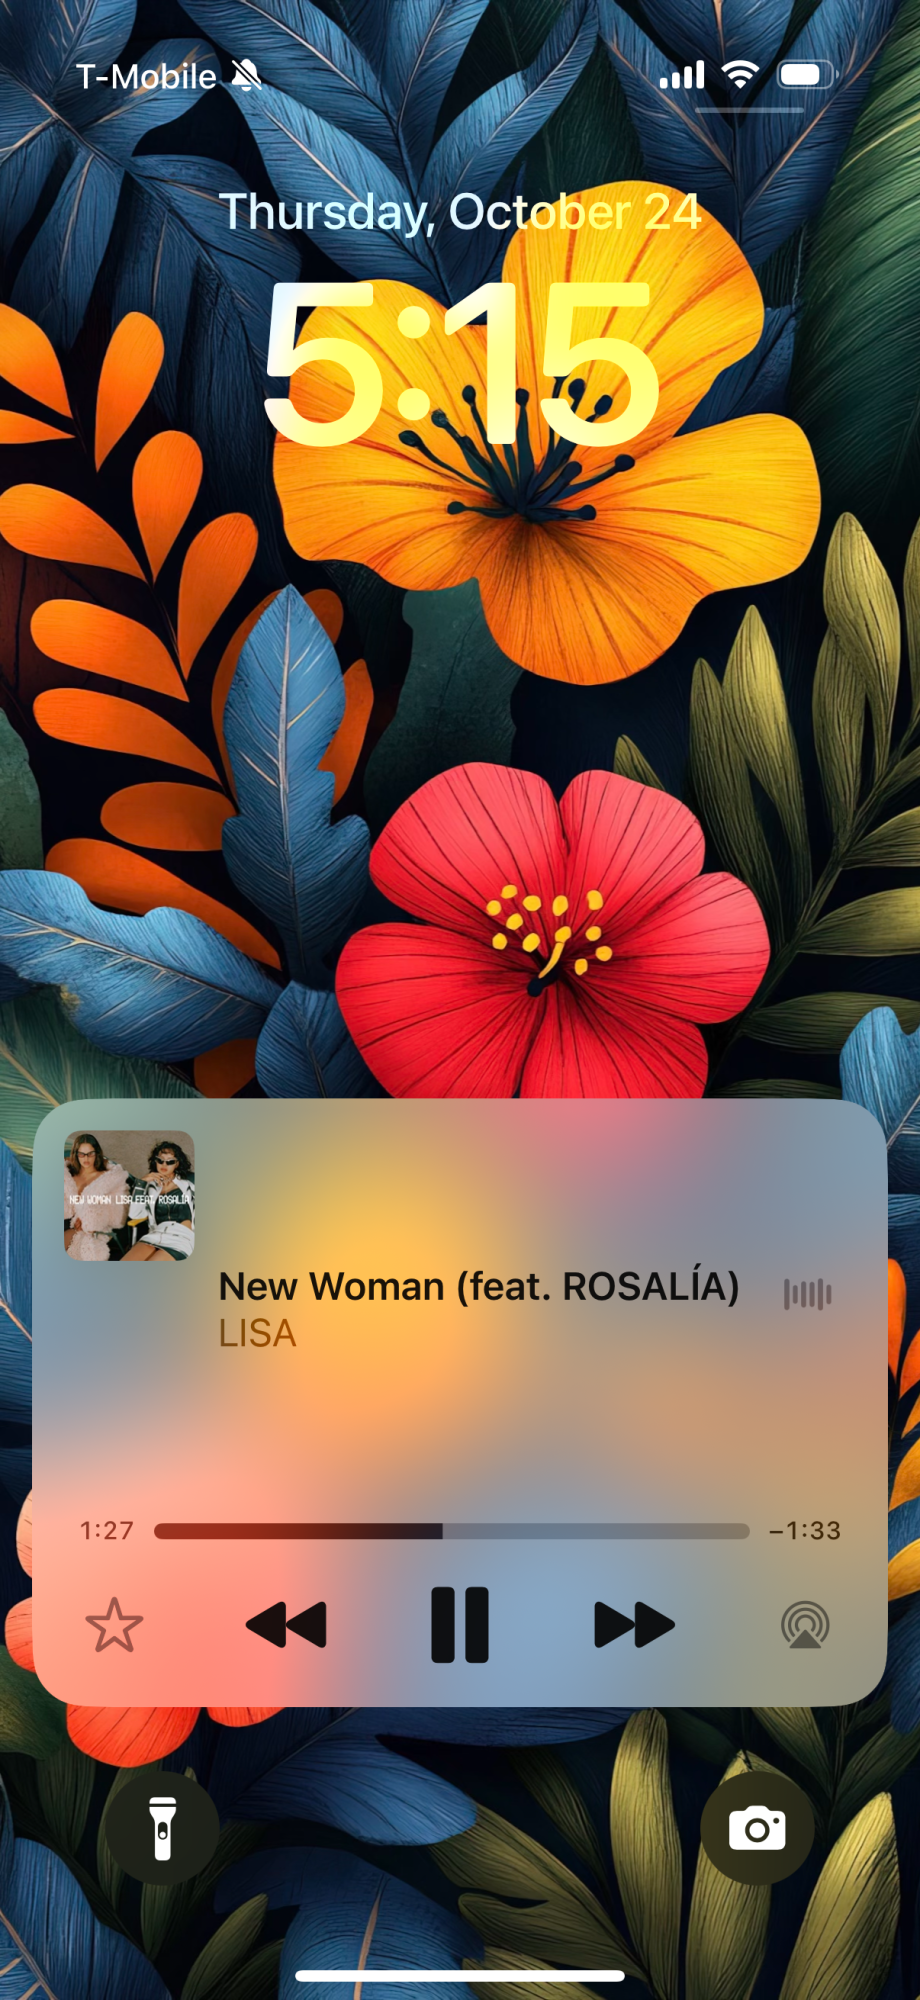Tap the audio waveform indicator icon
Image resolution: width=920 pixels, height=2000 pixels.
(808, 1294)
